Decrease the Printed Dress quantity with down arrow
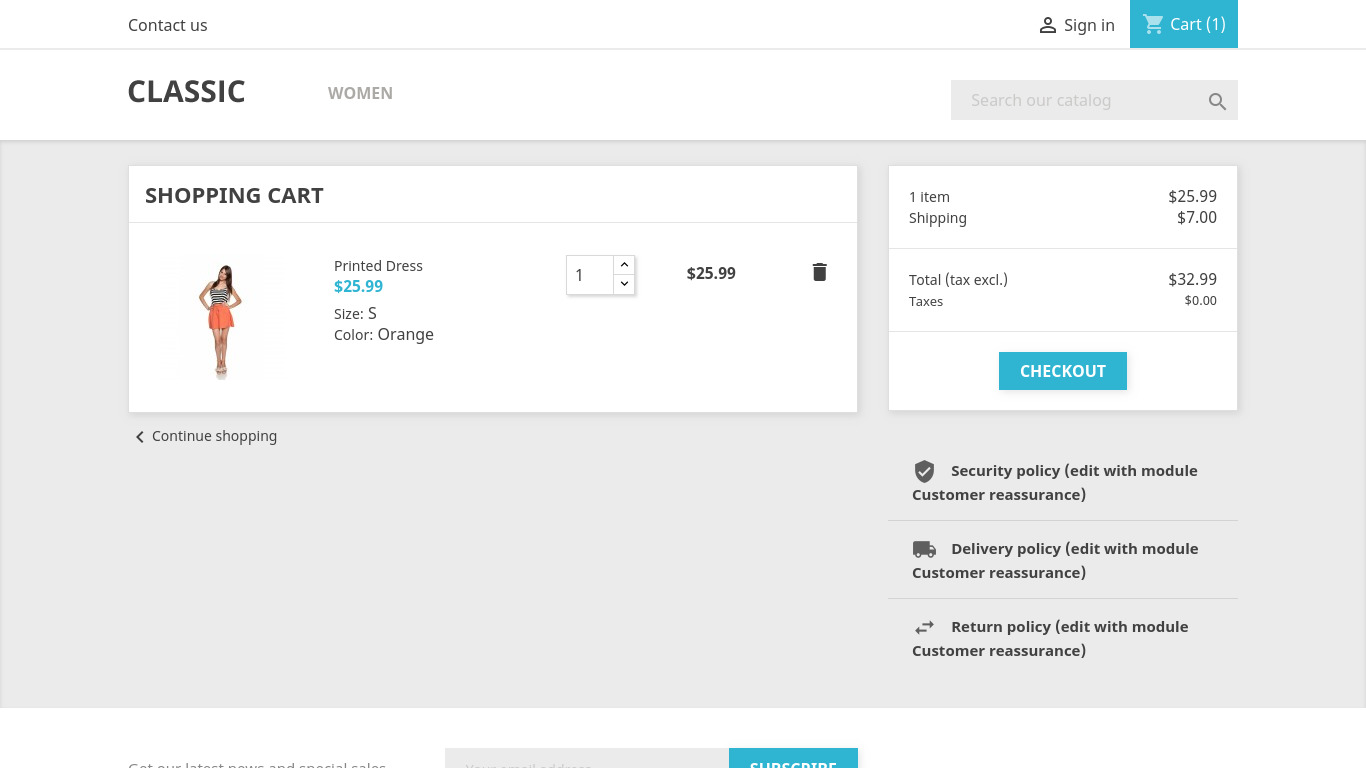 point(624,284)
